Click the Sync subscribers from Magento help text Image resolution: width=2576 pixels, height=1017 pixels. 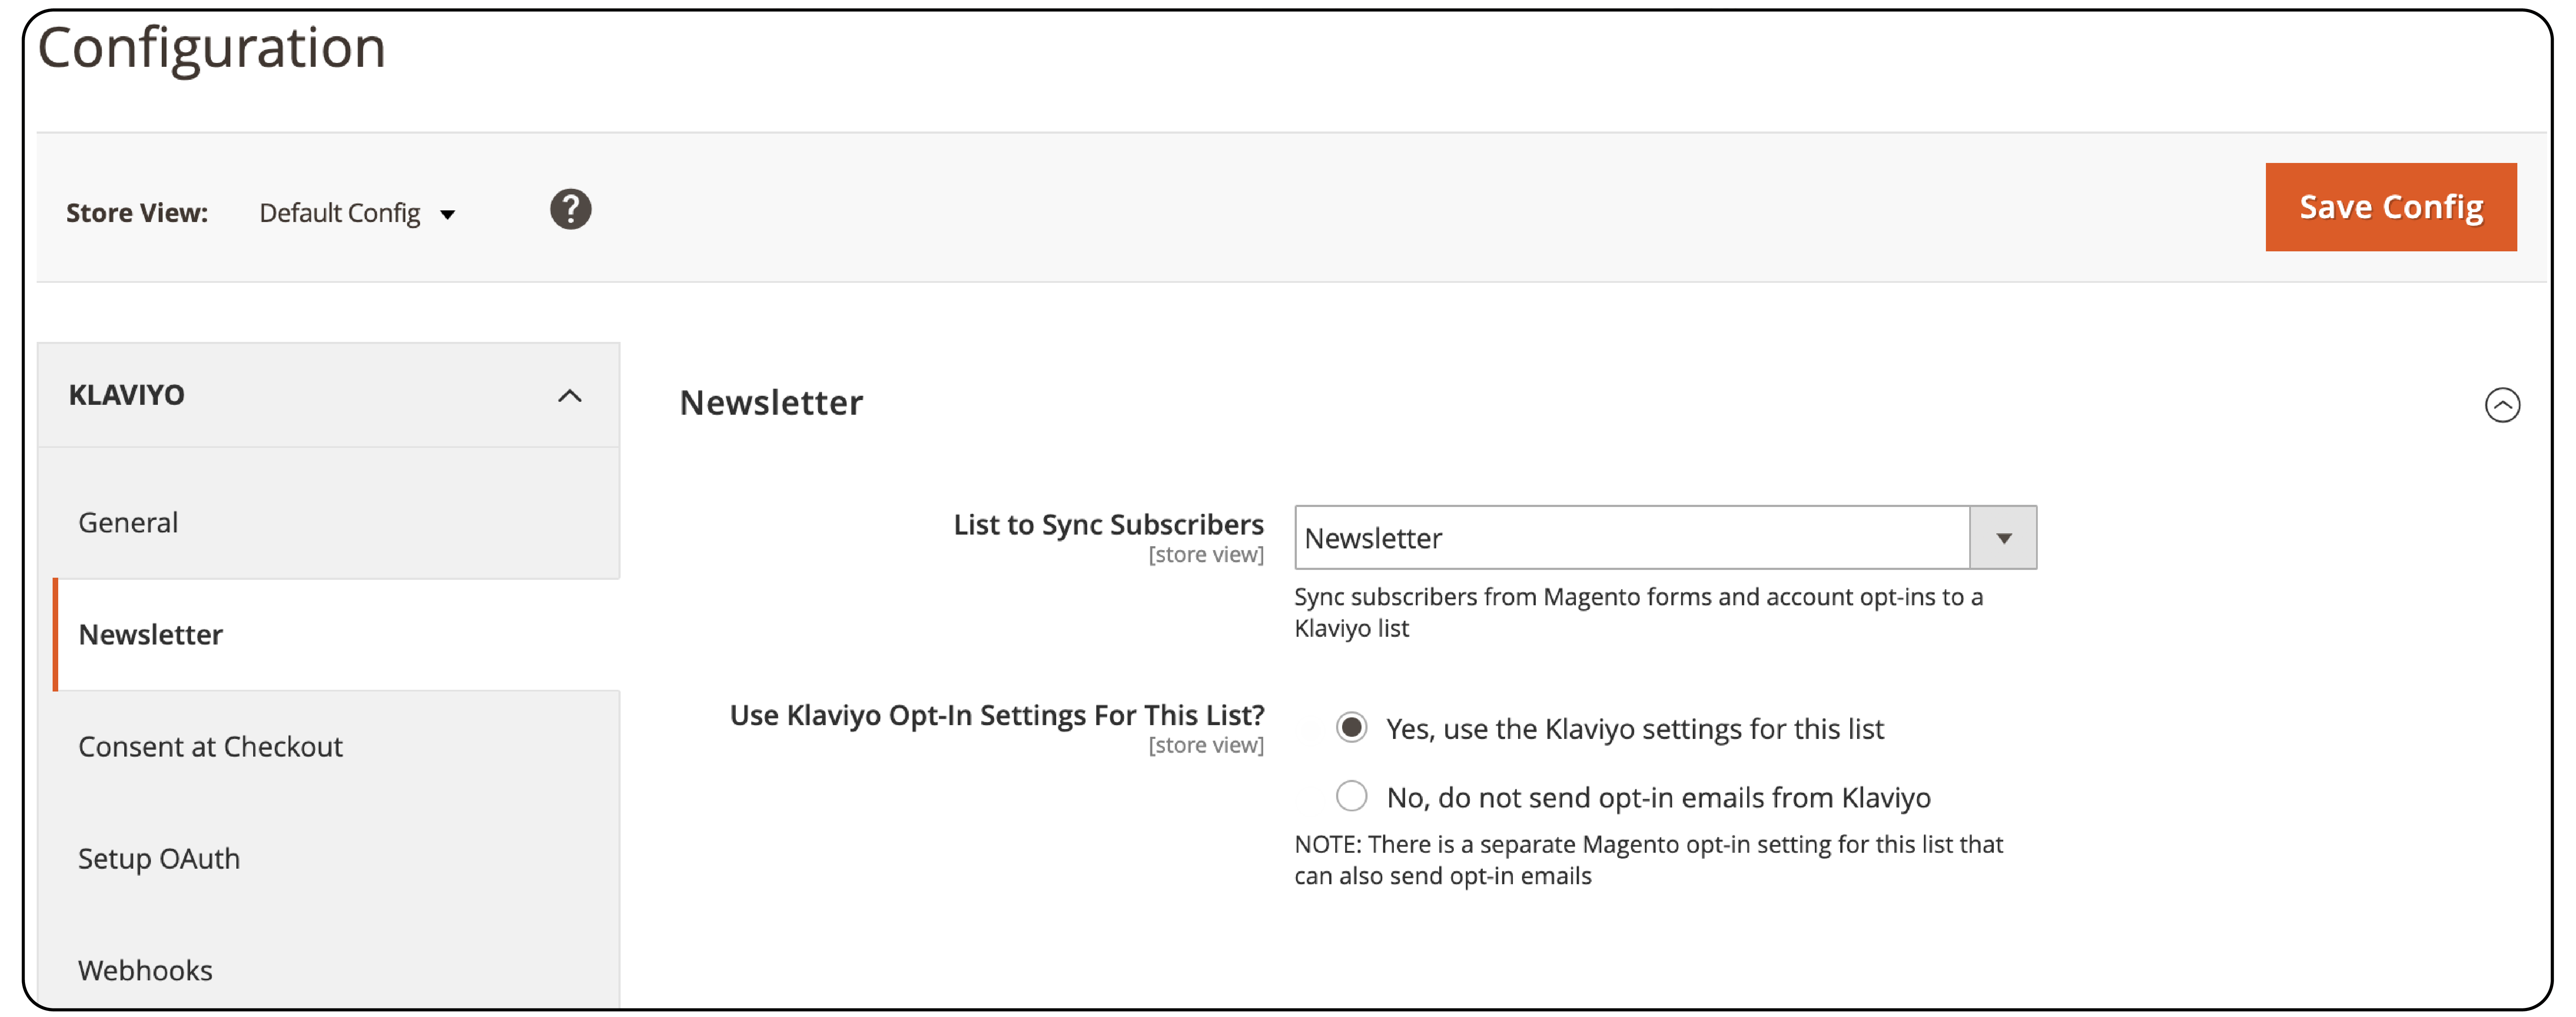tap(1638, 612)
